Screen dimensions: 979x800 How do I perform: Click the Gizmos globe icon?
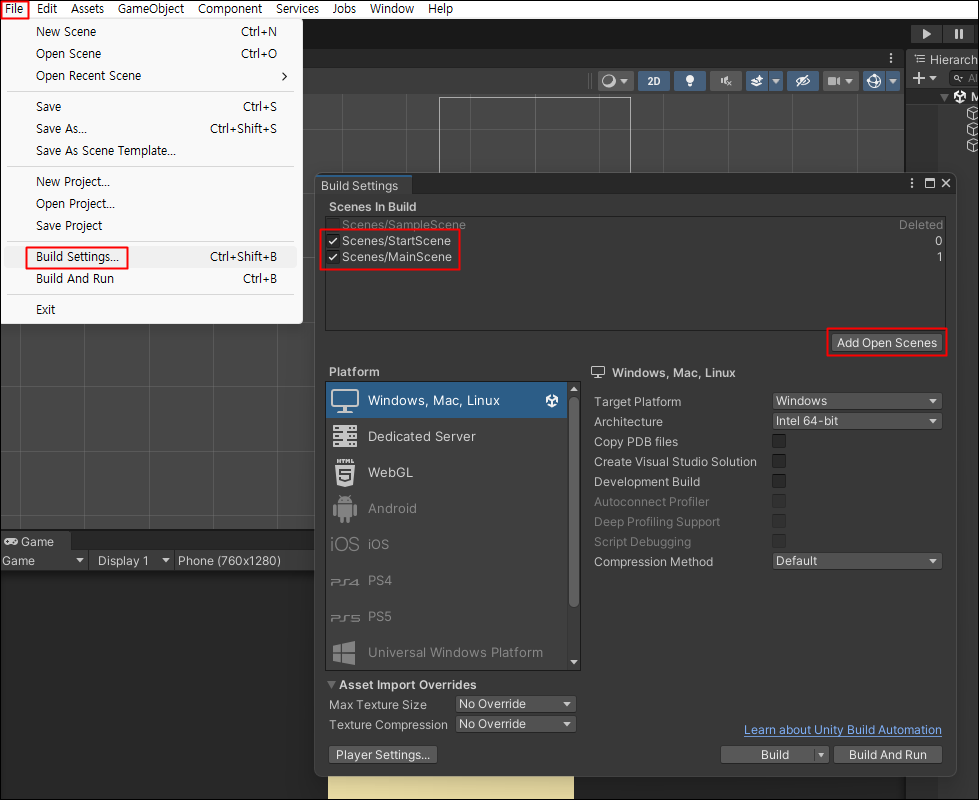(873, 81)
